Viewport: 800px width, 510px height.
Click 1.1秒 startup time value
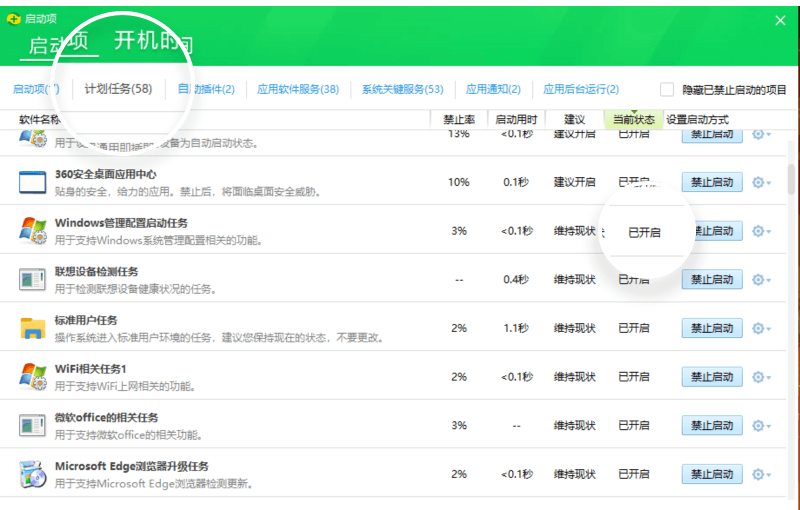point(516,328)
